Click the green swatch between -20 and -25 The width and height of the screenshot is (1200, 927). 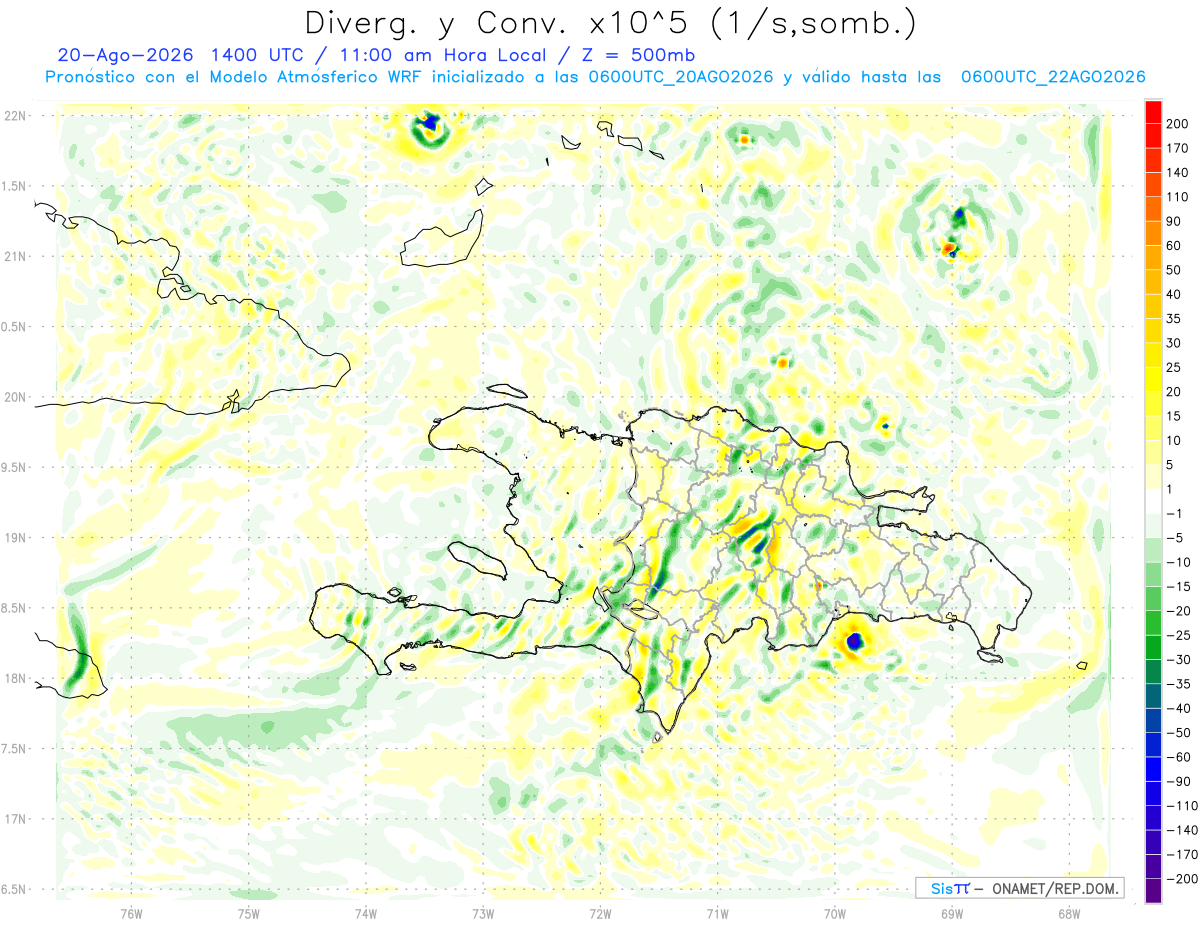coord(1153,623)
